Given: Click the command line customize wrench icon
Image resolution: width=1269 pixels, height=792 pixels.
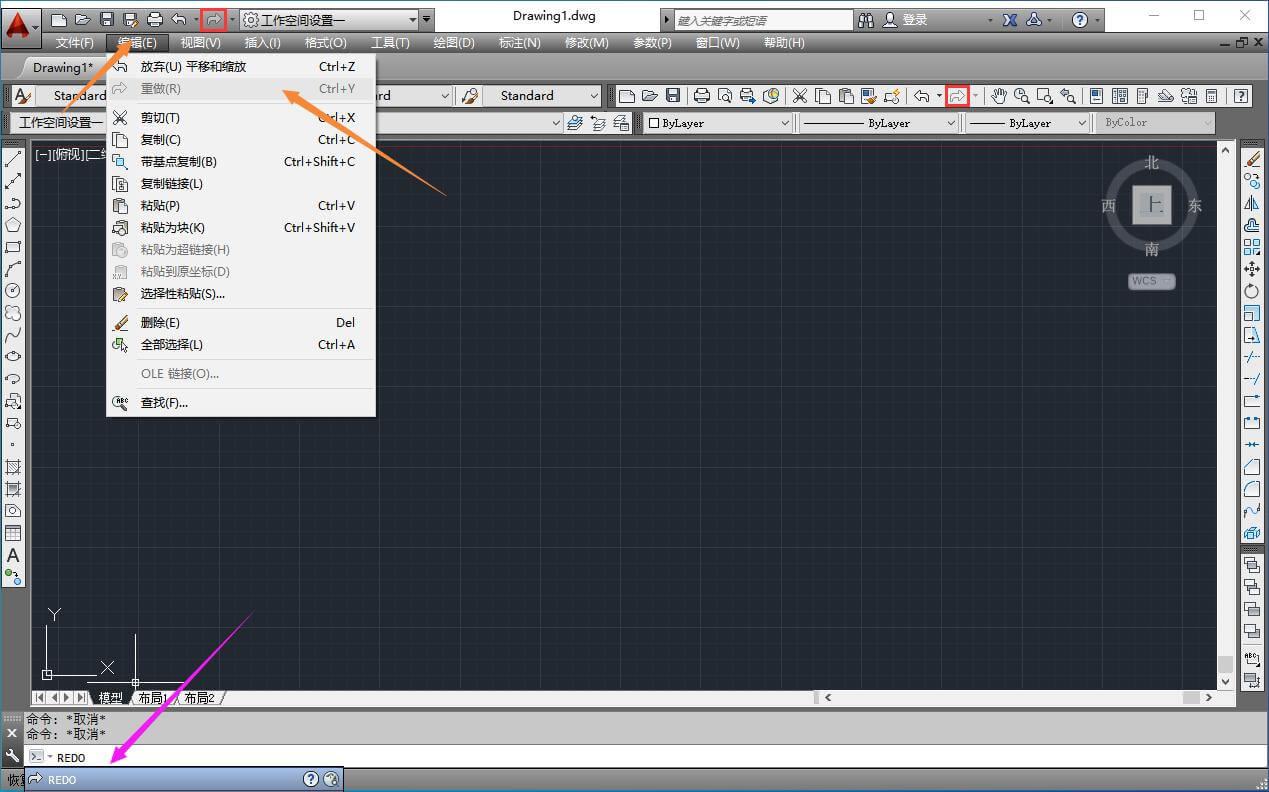Looking at the screenshot, I should [12, 756].
